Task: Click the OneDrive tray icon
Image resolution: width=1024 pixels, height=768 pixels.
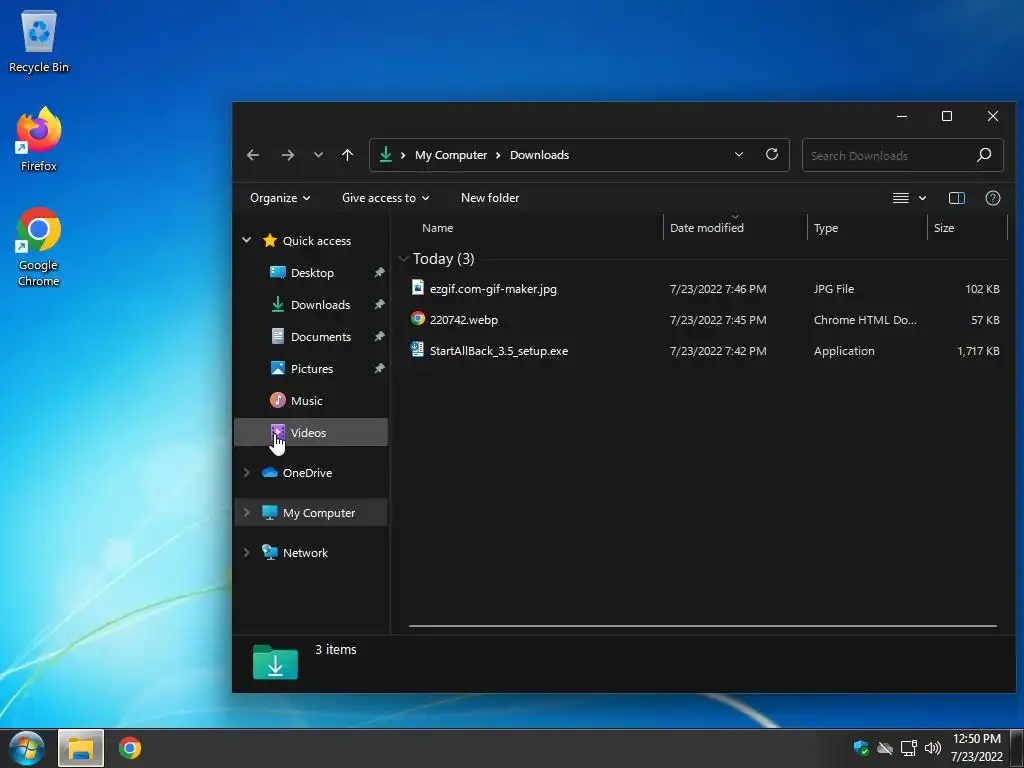Action: 885,748
